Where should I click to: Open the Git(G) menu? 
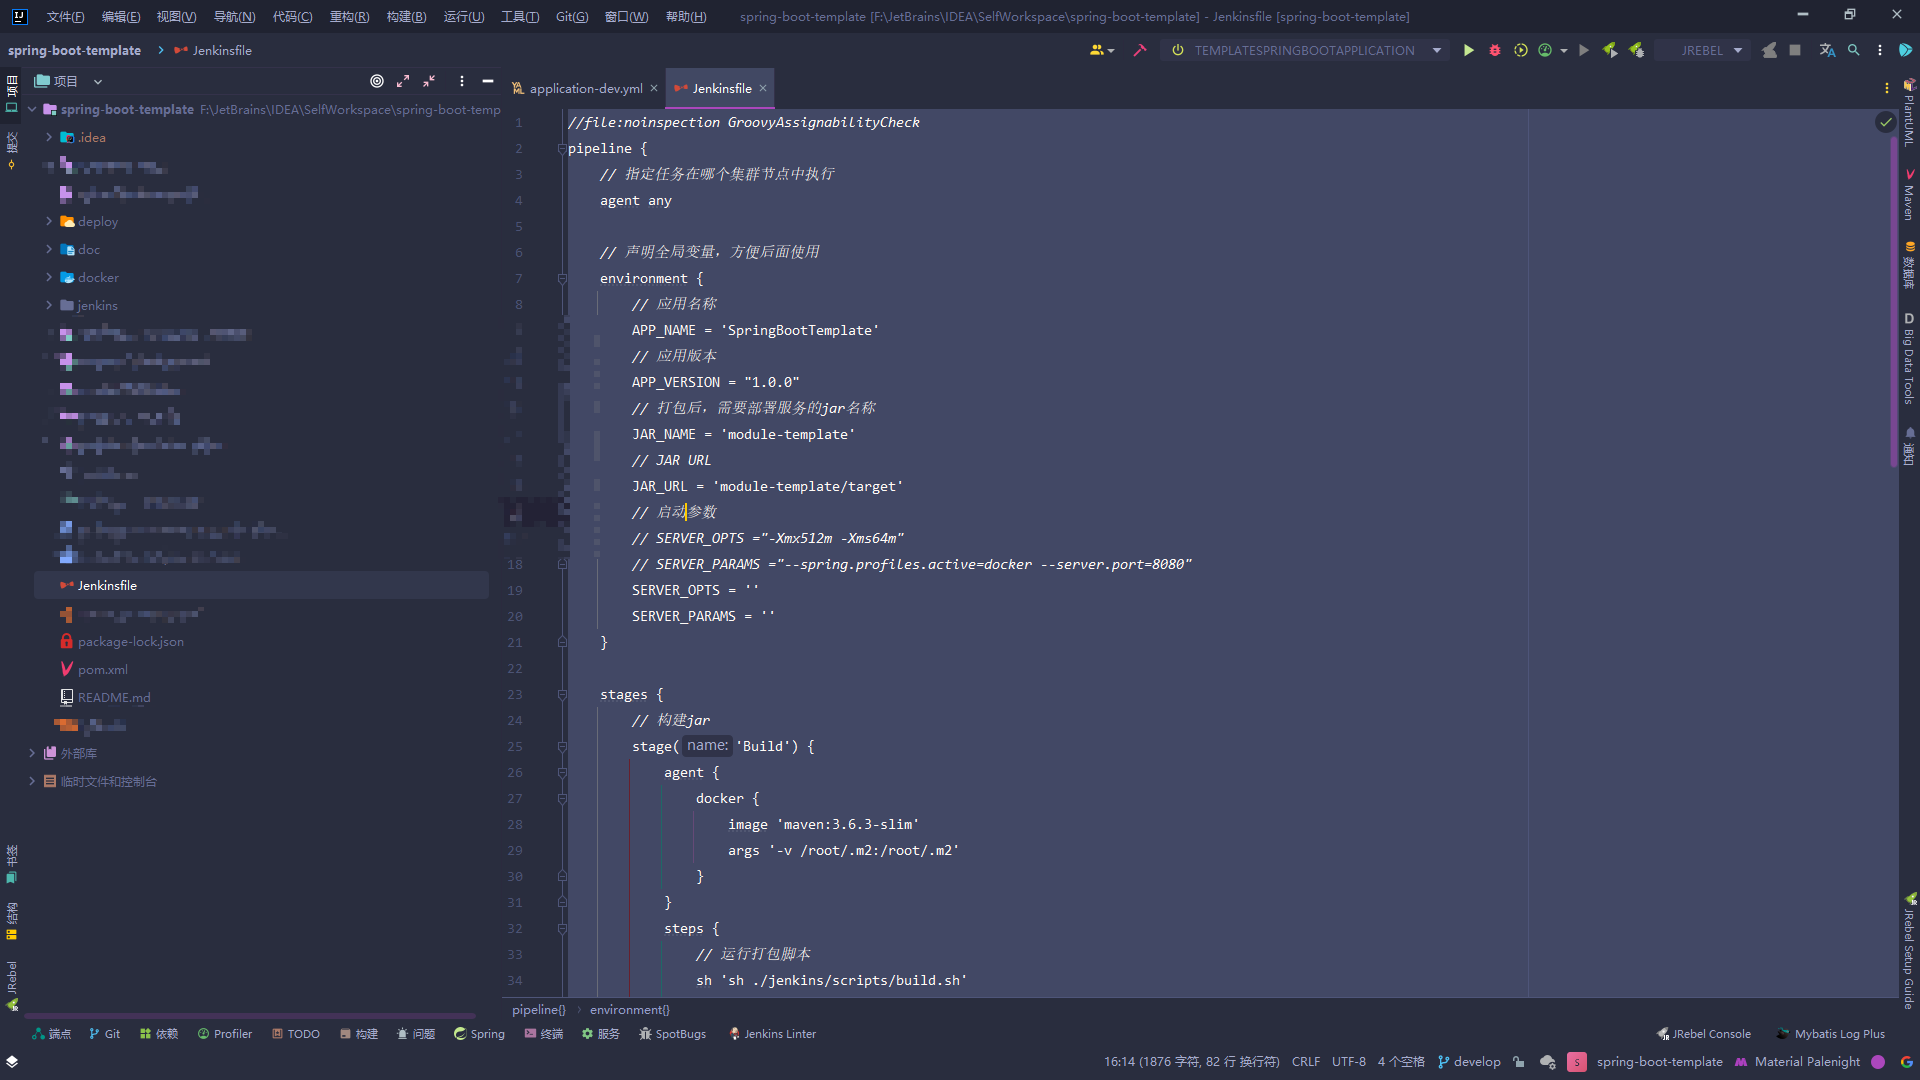[x=572, y=16]
